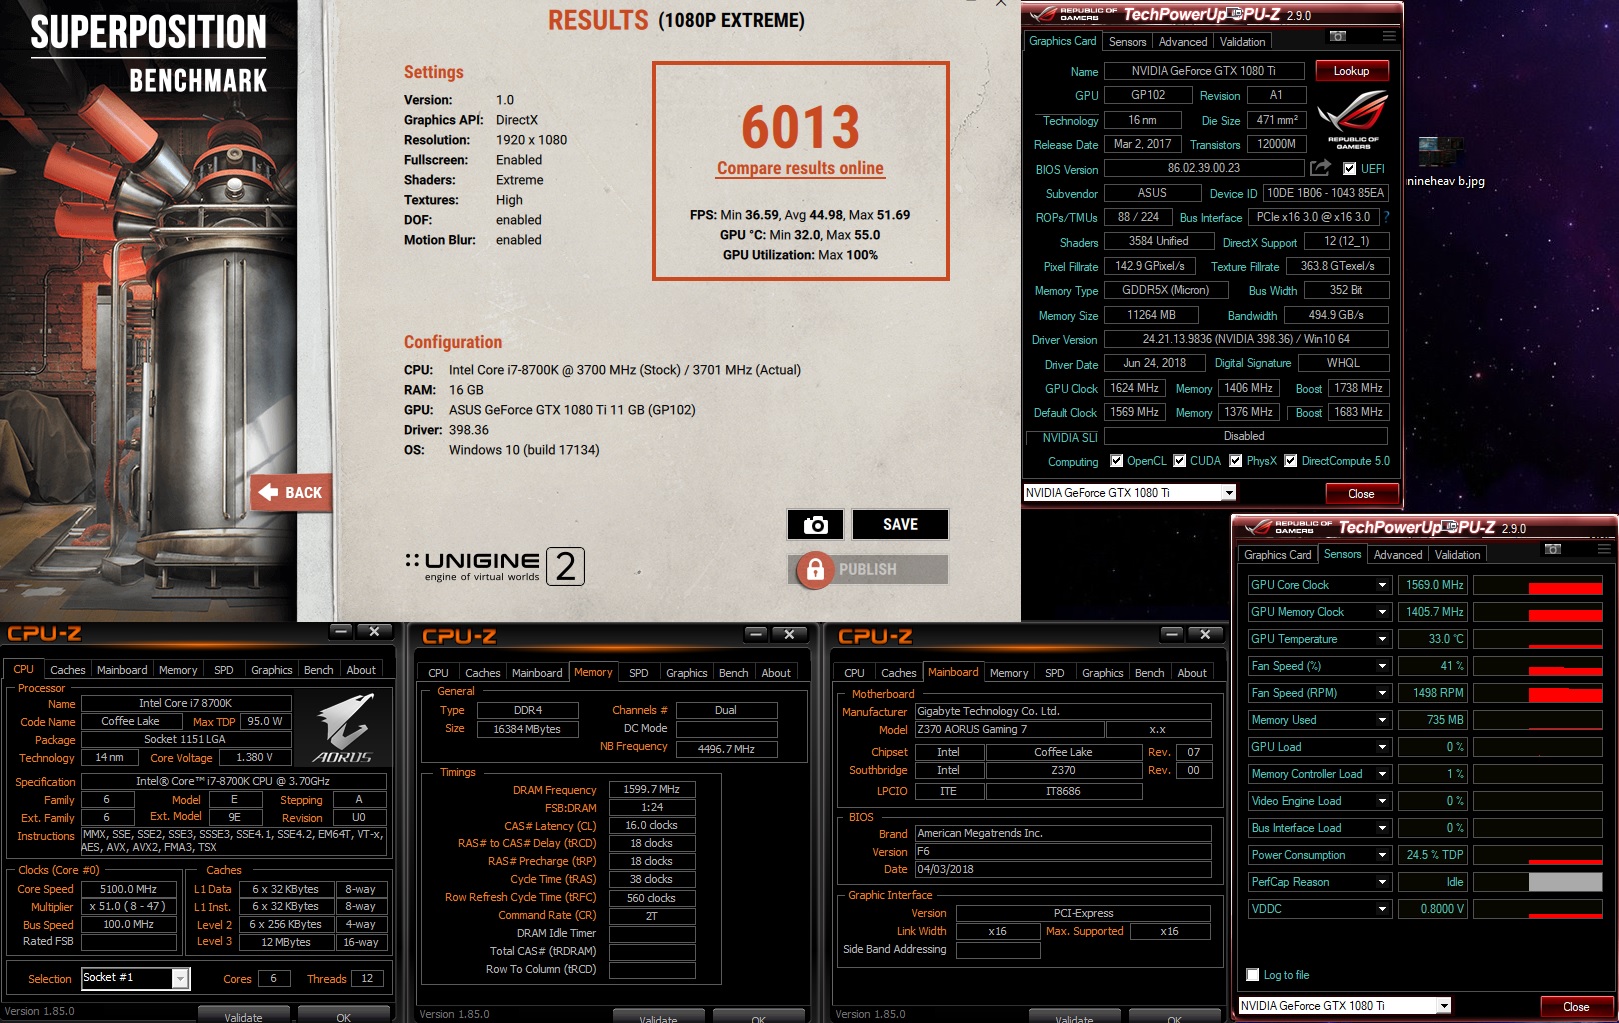Expand the PerfCap Reason sensor dropdown
This screenshot has width=1619, height=1023.
(x=1382, y=882)
